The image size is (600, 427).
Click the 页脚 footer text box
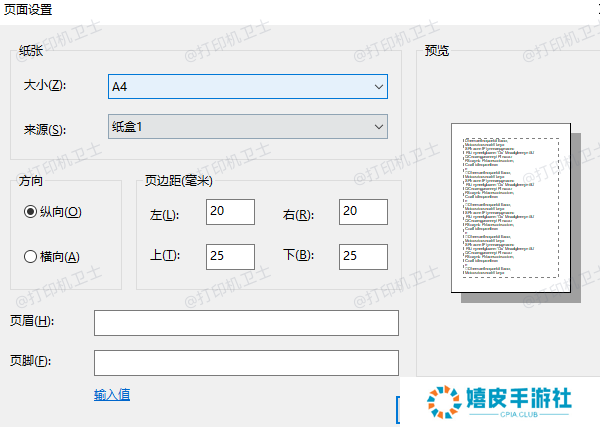[246, 363]
